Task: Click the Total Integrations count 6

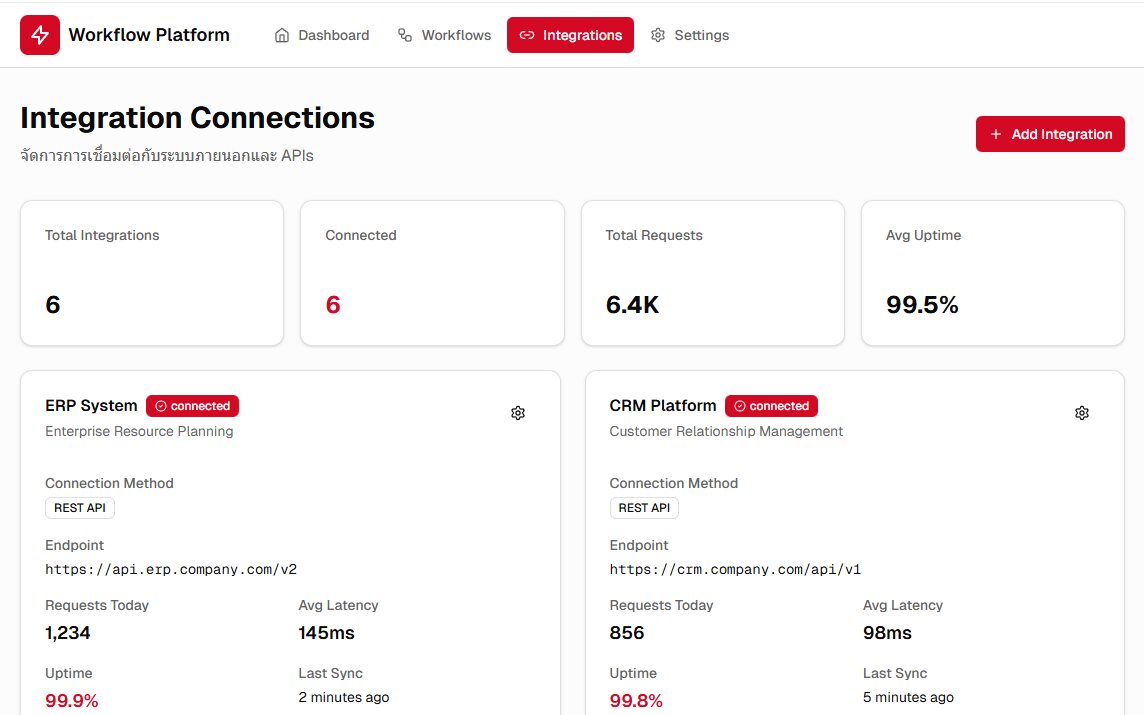Action: click(53, 304)
